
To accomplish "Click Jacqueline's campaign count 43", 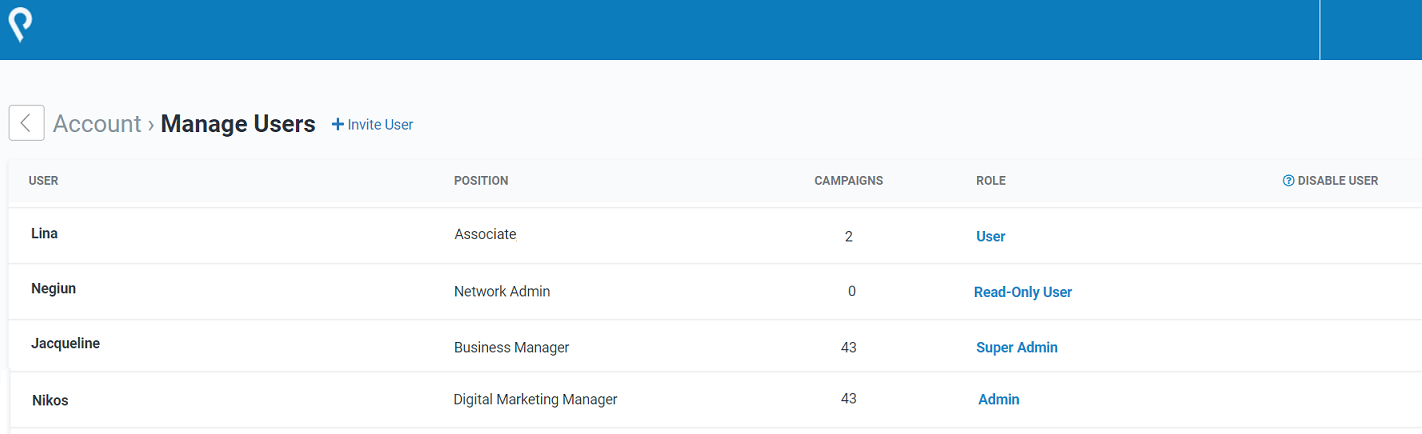I will pos(849,348).
